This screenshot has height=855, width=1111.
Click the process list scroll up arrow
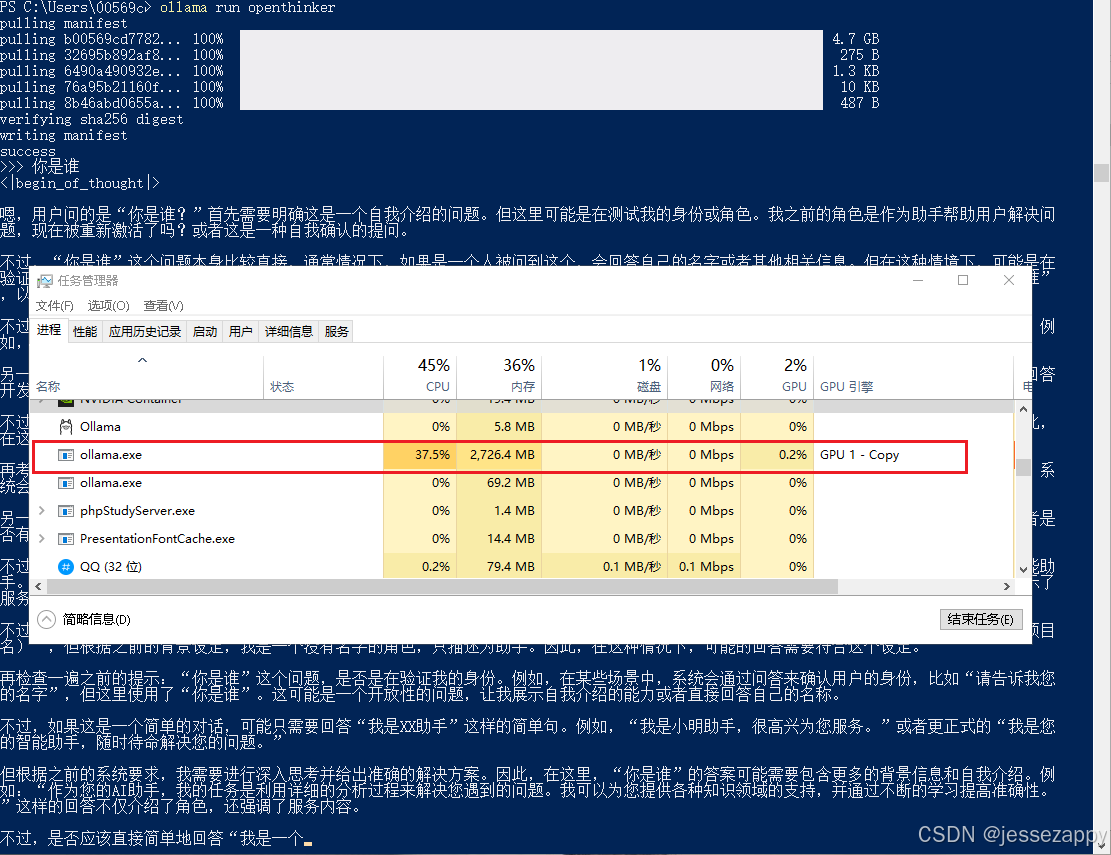click(1023, 409)
